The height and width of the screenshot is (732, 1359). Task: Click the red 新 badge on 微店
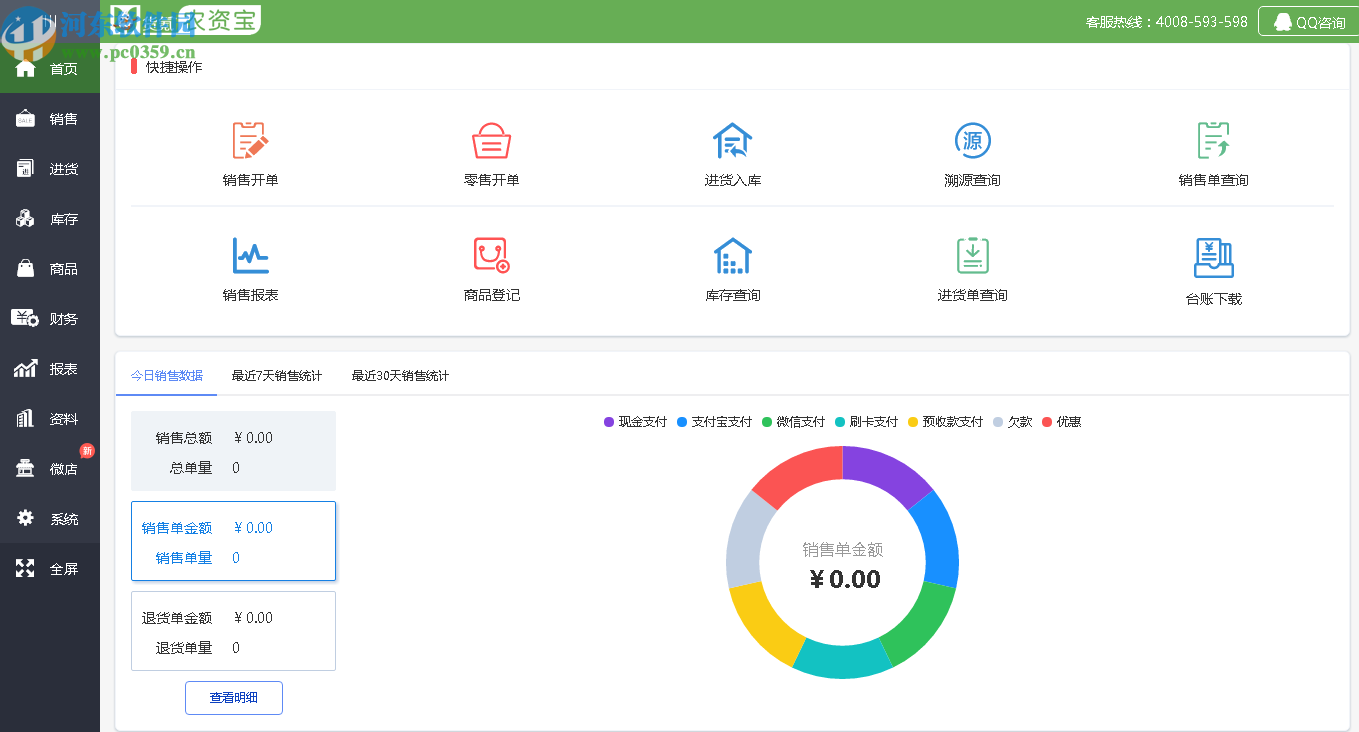coord(87,451)
